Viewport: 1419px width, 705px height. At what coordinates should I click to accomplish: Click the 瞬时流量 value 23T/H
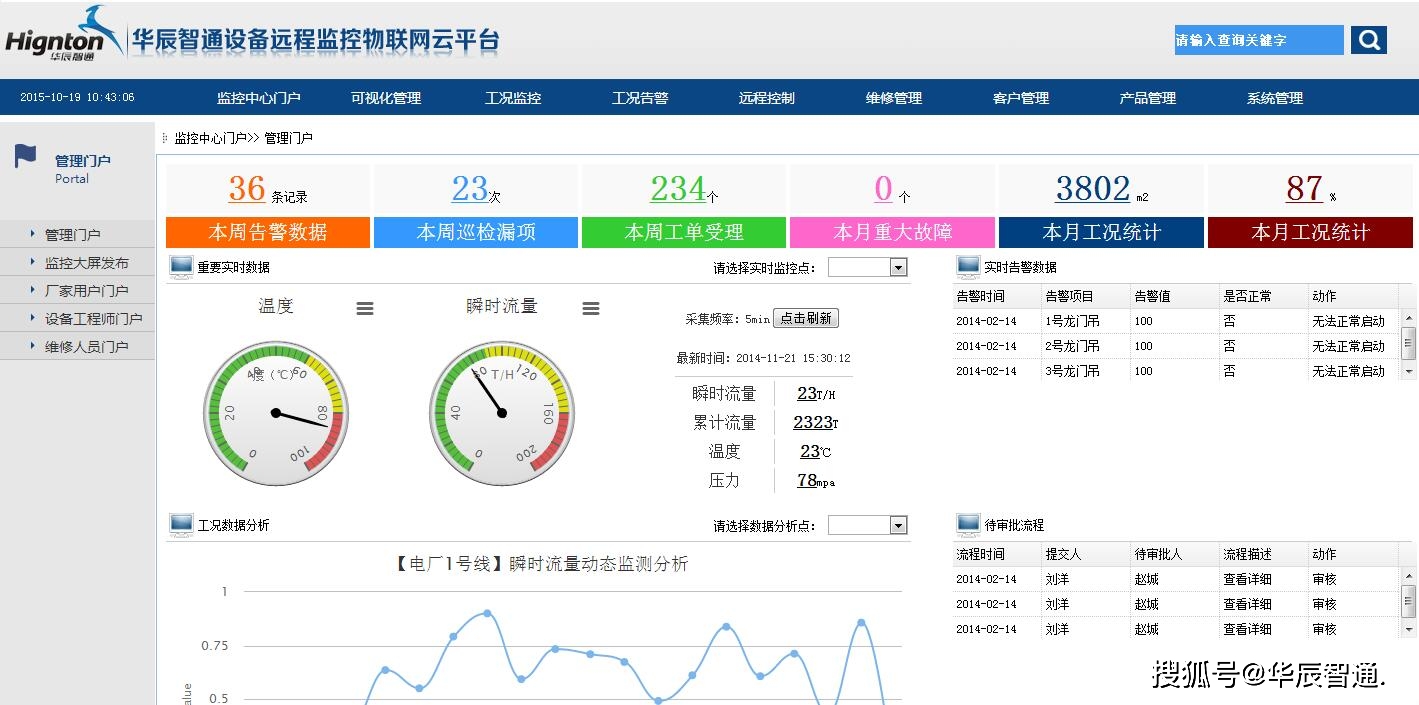[816, 394]
